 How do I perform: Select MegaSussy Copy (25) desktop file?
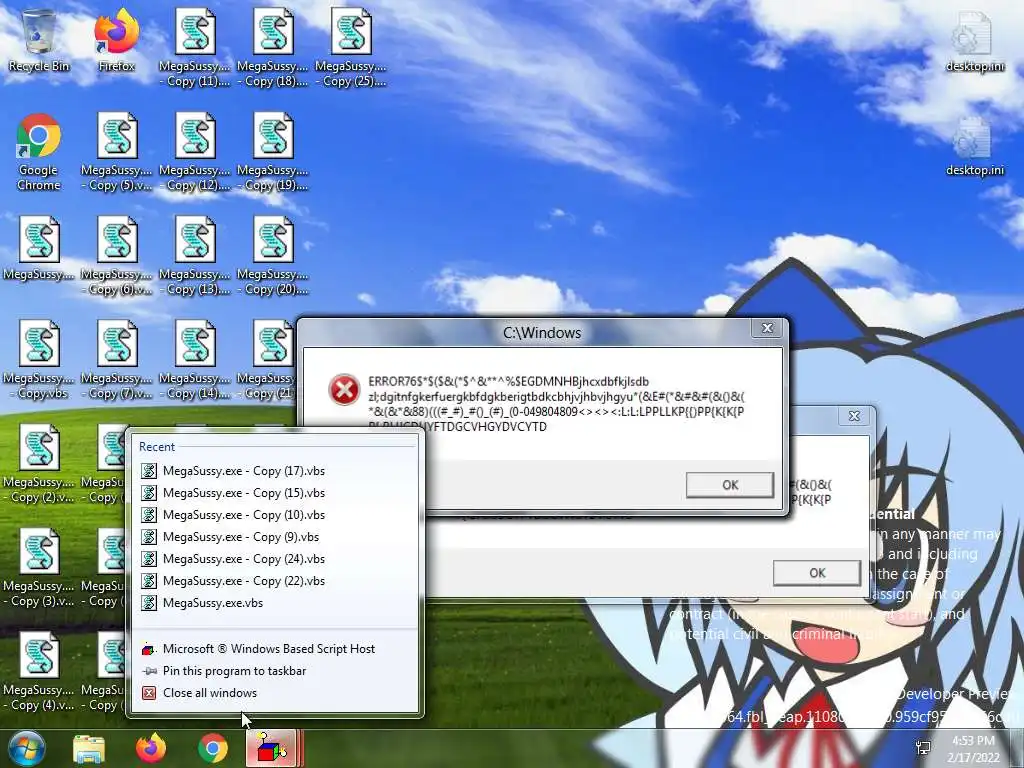pyautogui.click(x=351, y=48)
